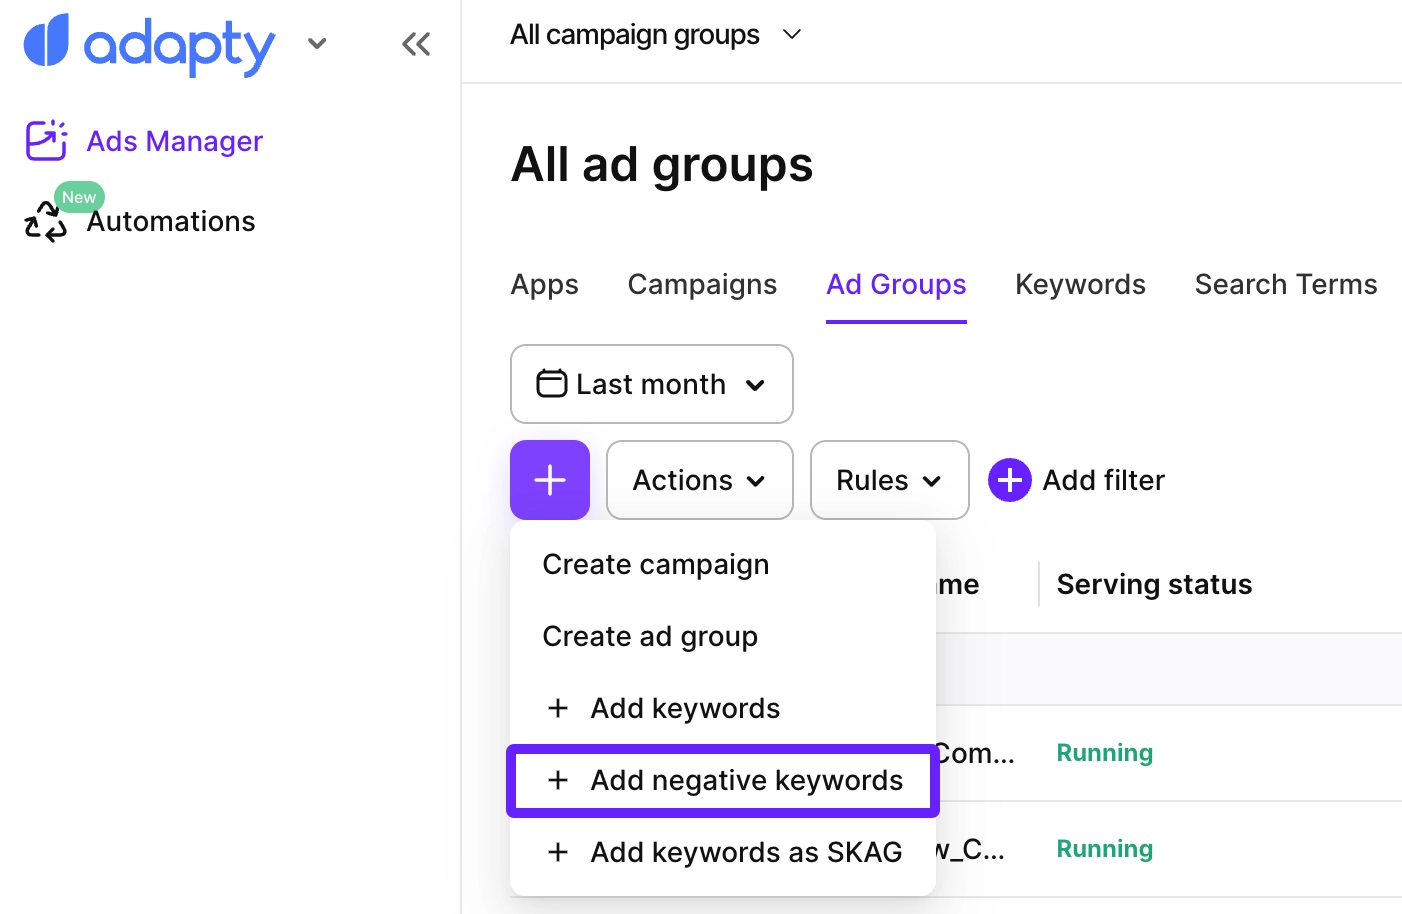
Task: Open the All campaign groups dropdown
Action: click(x=655, y=35)
